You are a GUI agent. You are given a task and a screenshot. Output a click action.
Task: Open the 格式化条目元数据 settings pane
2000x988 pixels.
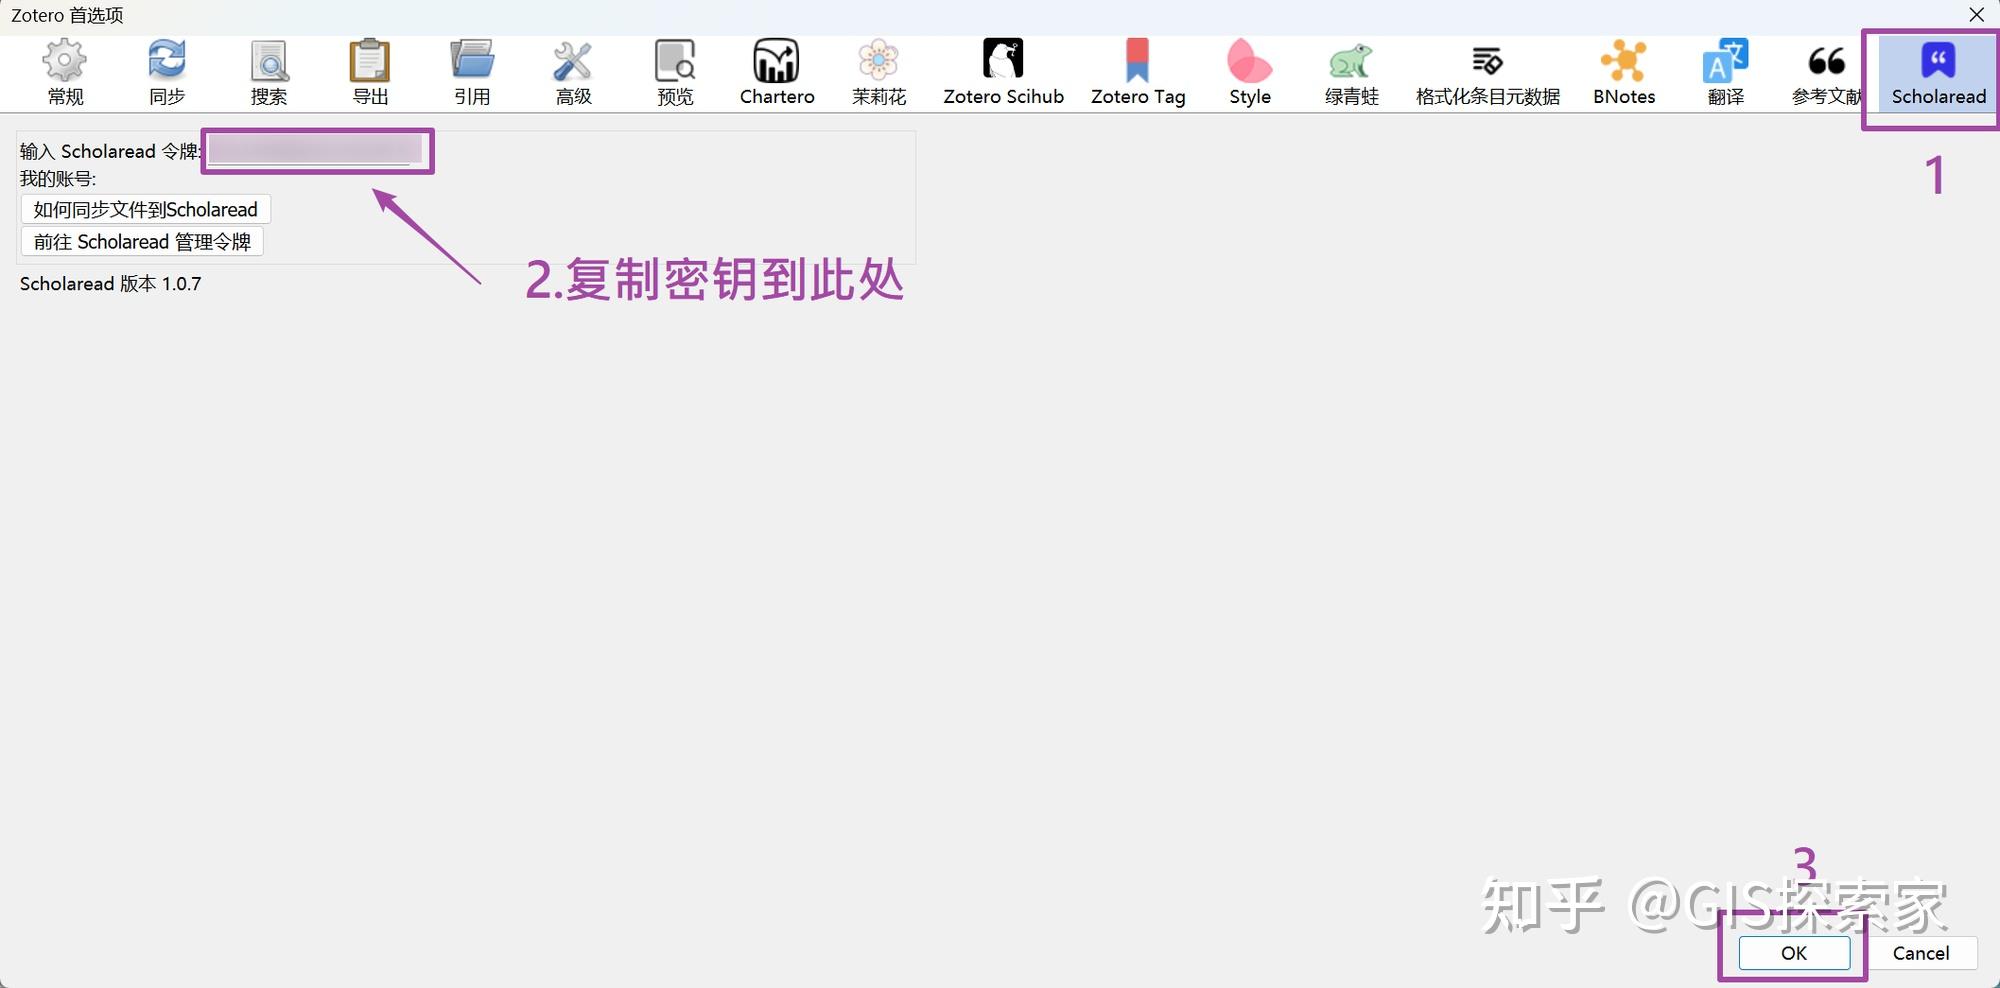coord(1487,70)
